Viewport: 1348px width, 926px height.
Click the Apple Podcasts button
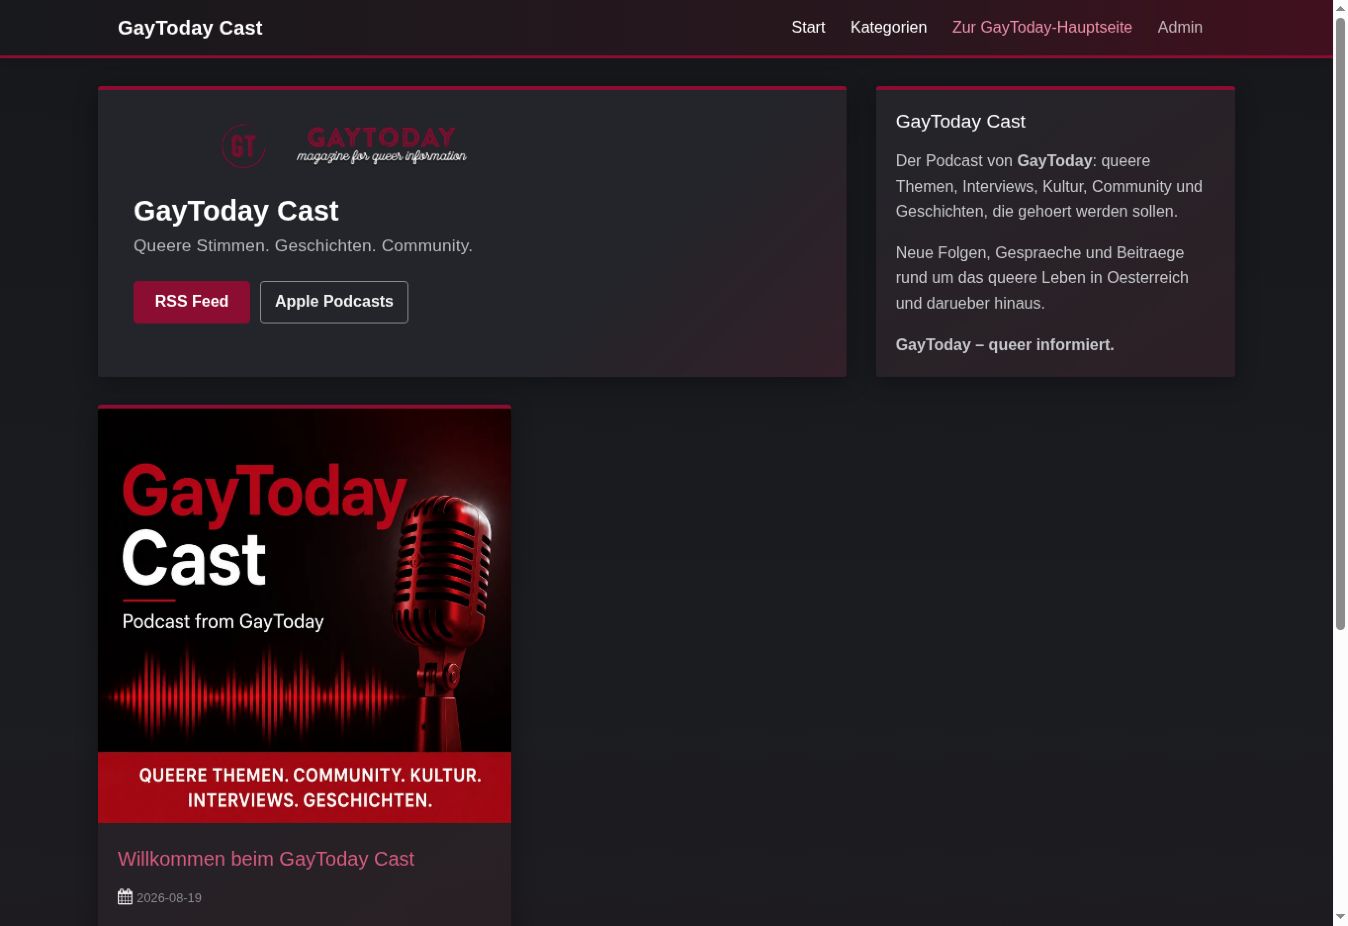coord(334,302)
